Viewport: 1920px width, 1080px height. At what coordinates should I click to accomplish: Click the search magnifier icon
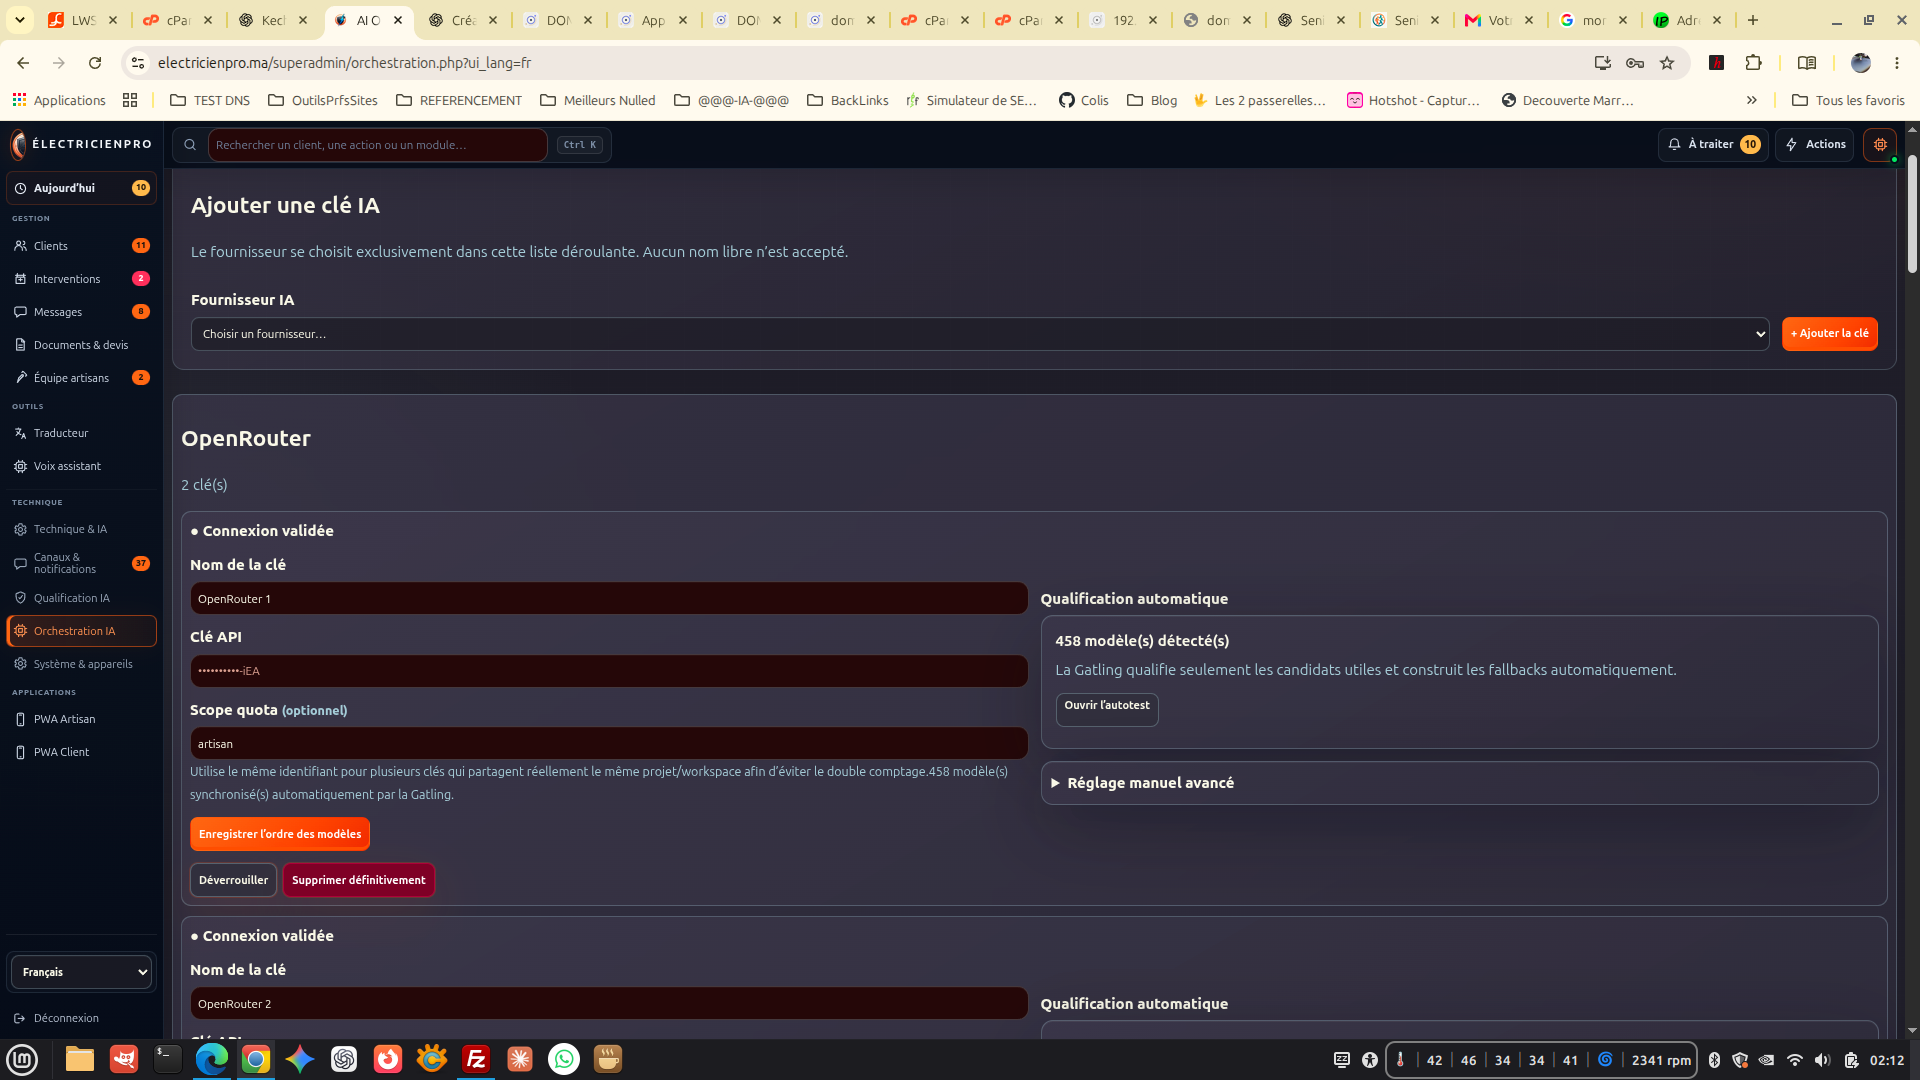(190, 145)
